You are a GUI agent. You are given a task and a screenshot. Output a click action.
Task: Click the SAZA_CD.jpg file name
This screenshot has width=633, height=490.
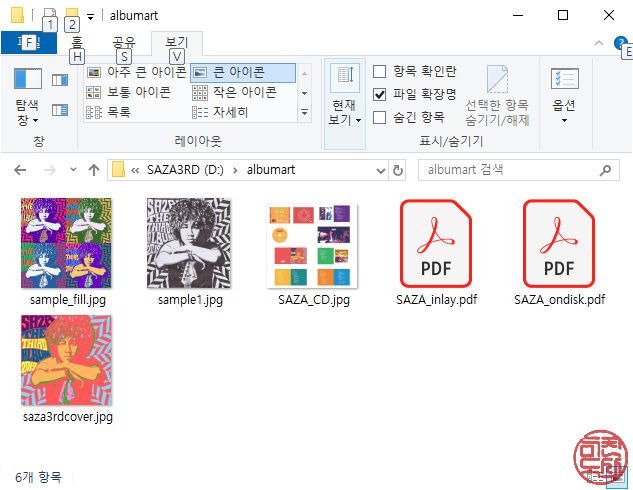coord(314,300)
